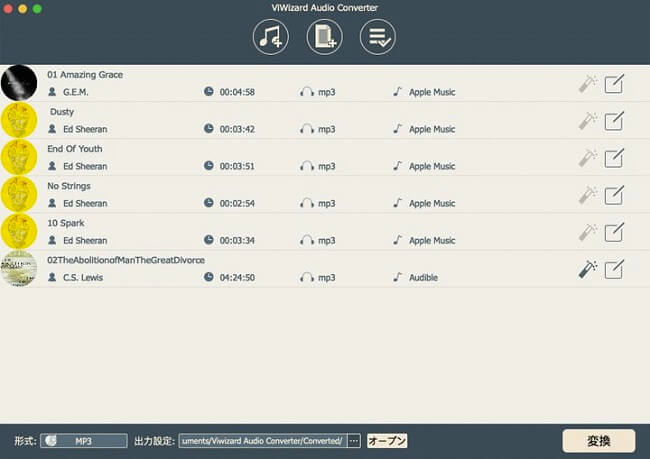The width and height of the screenshot is (650, 459).
Task: Click the effects wand for 10 Spark
Action: click(588, 232)
